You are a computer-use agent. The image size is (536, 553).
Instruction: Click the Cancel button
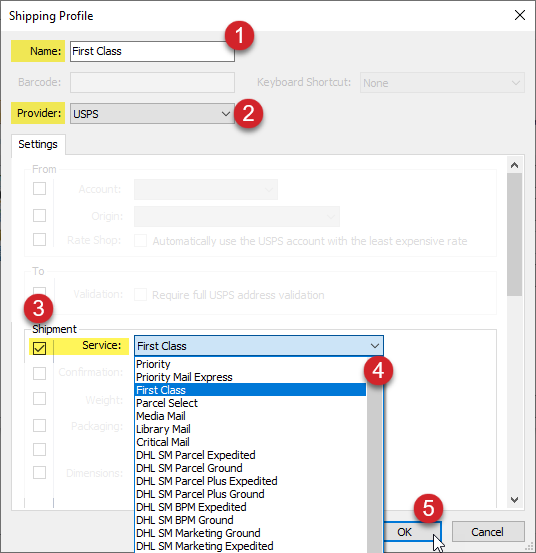click(x=488, y=532)
